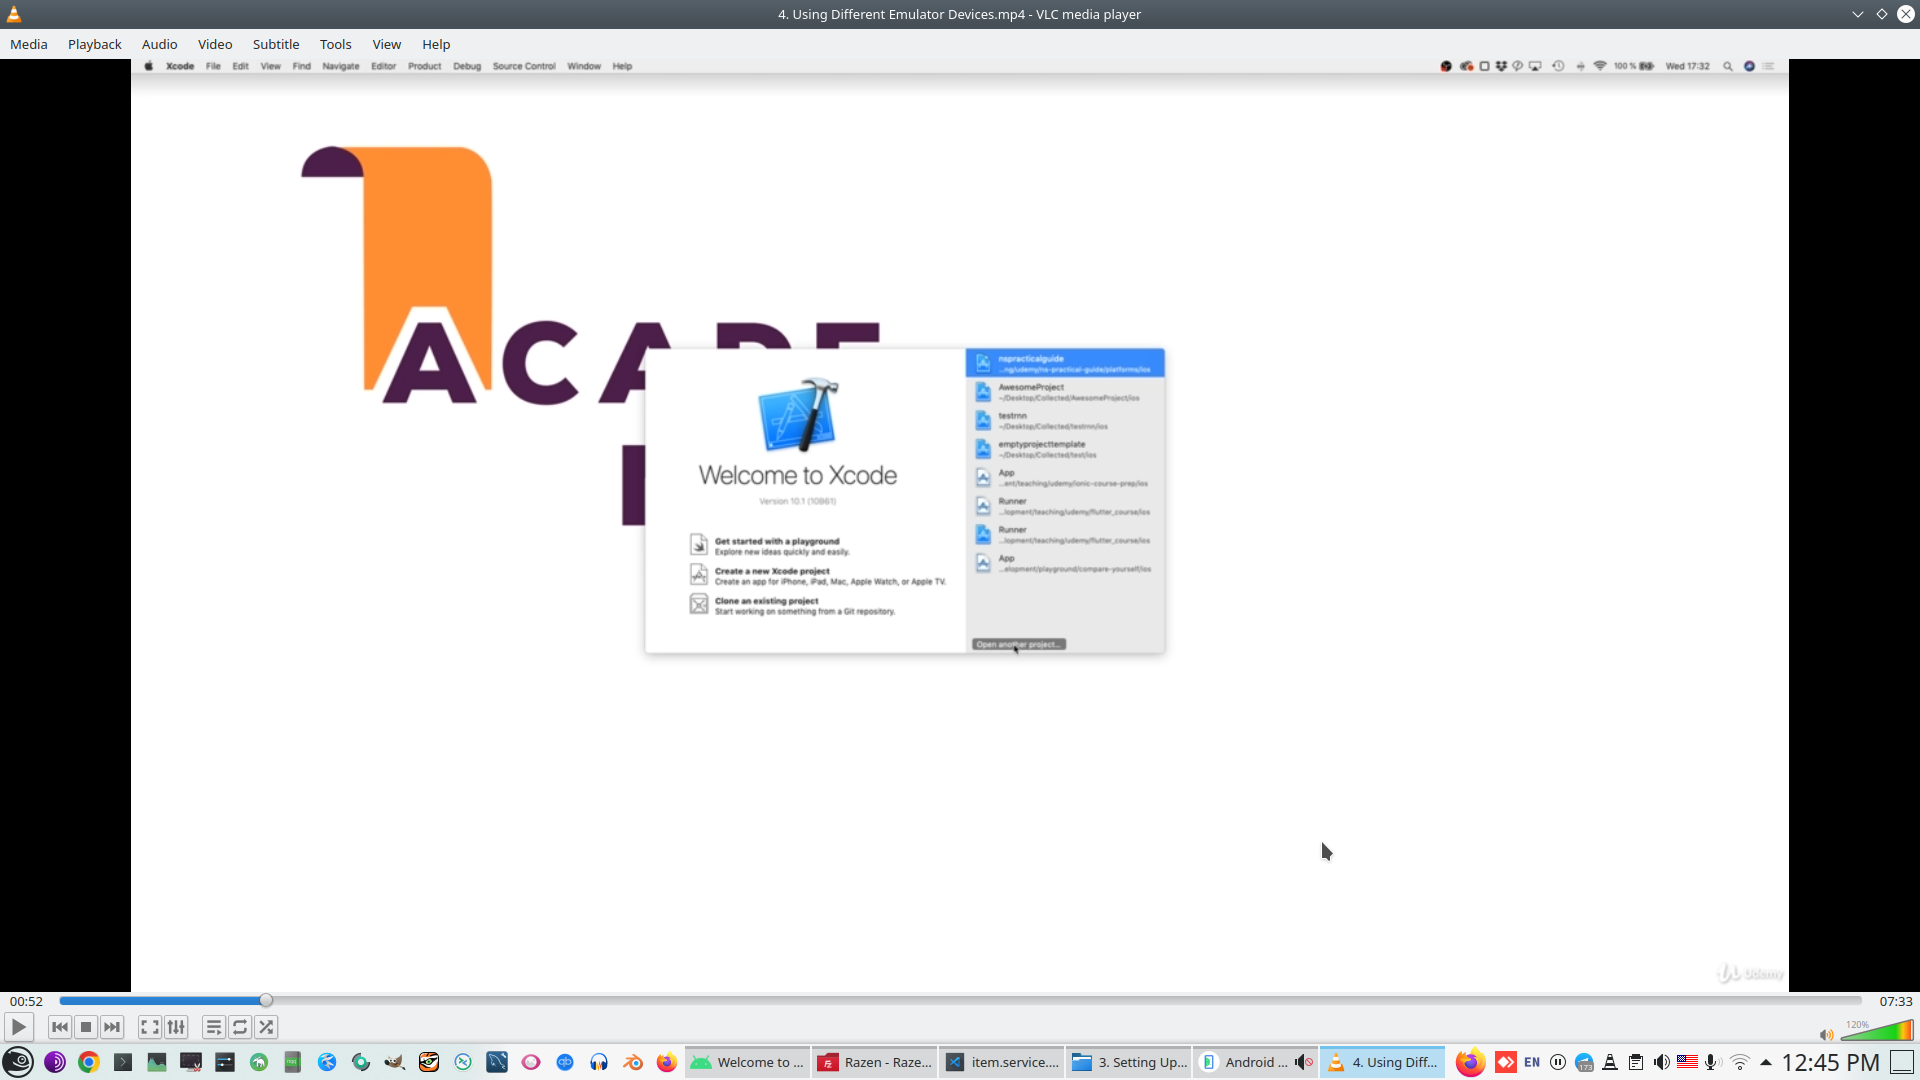
Task: Skip to previous media track
Action: tap(60, 1027)
